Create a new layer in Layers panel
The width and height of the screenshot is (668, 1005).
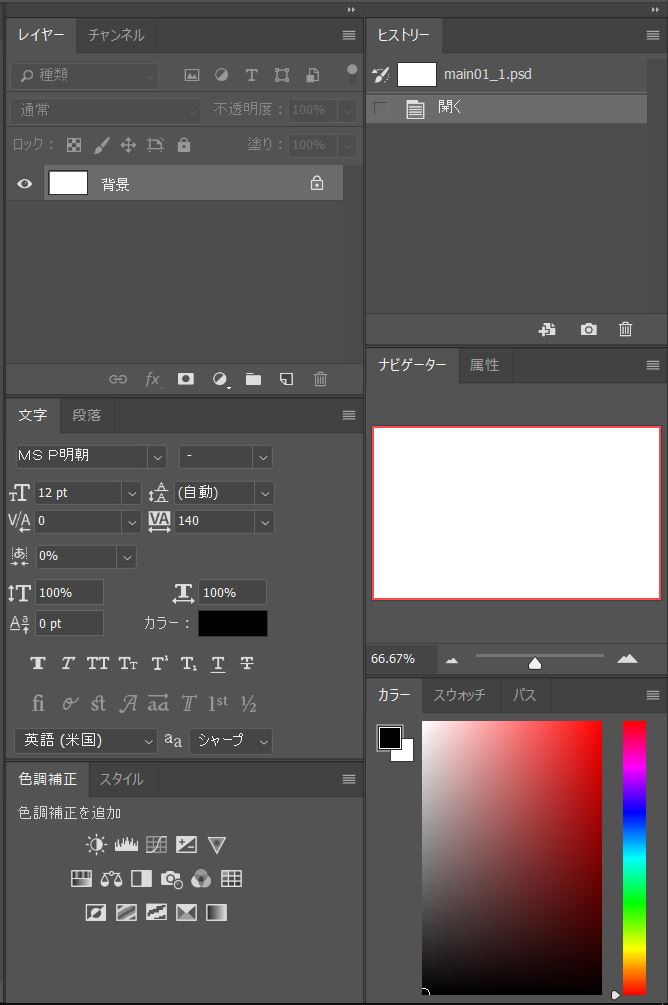pos(287,379)
